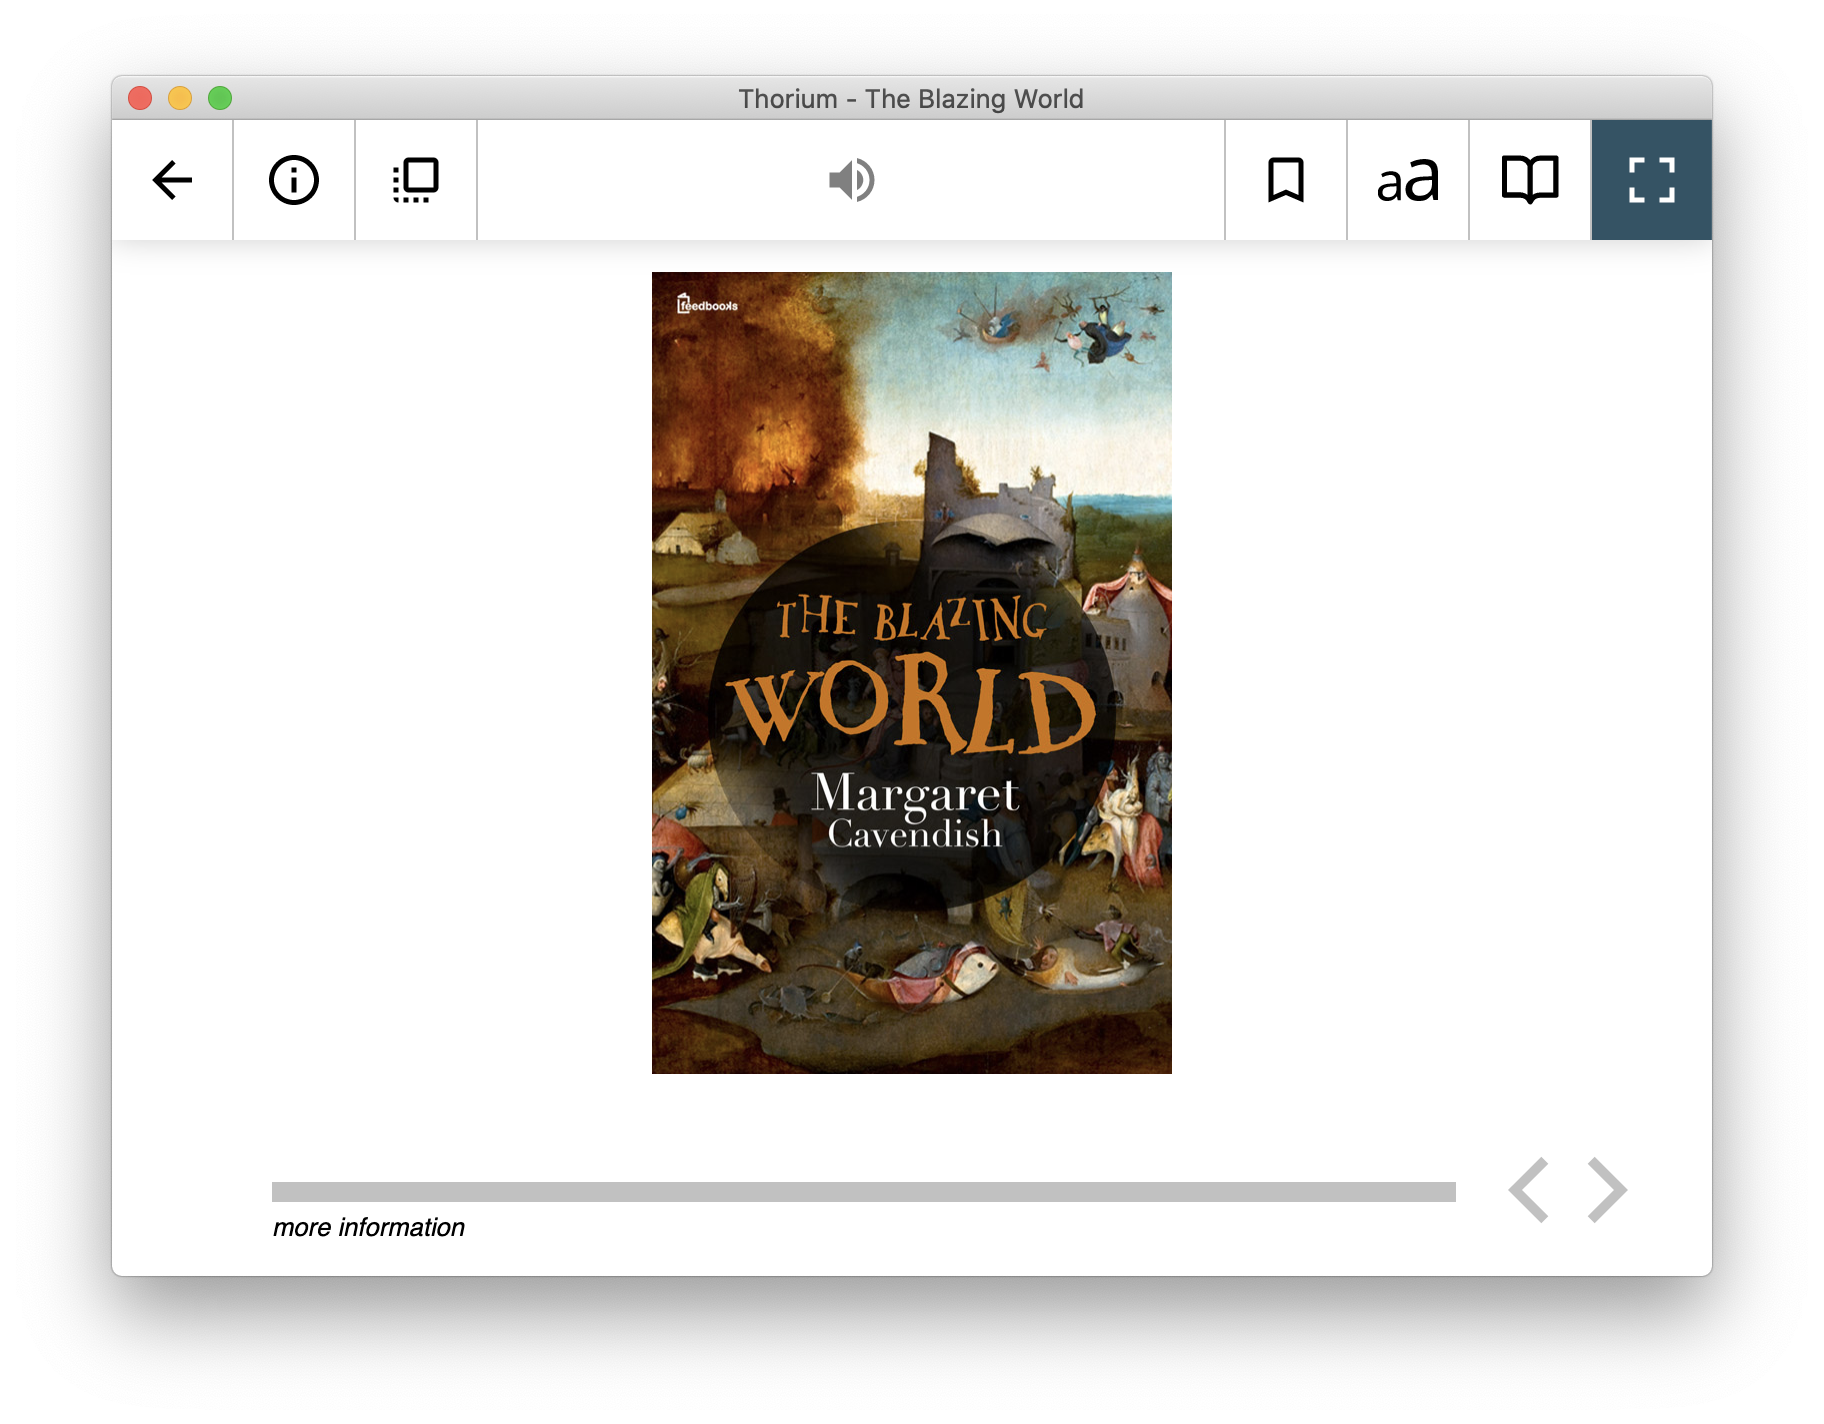Go to next page chevron

tap(1607, 1190)
